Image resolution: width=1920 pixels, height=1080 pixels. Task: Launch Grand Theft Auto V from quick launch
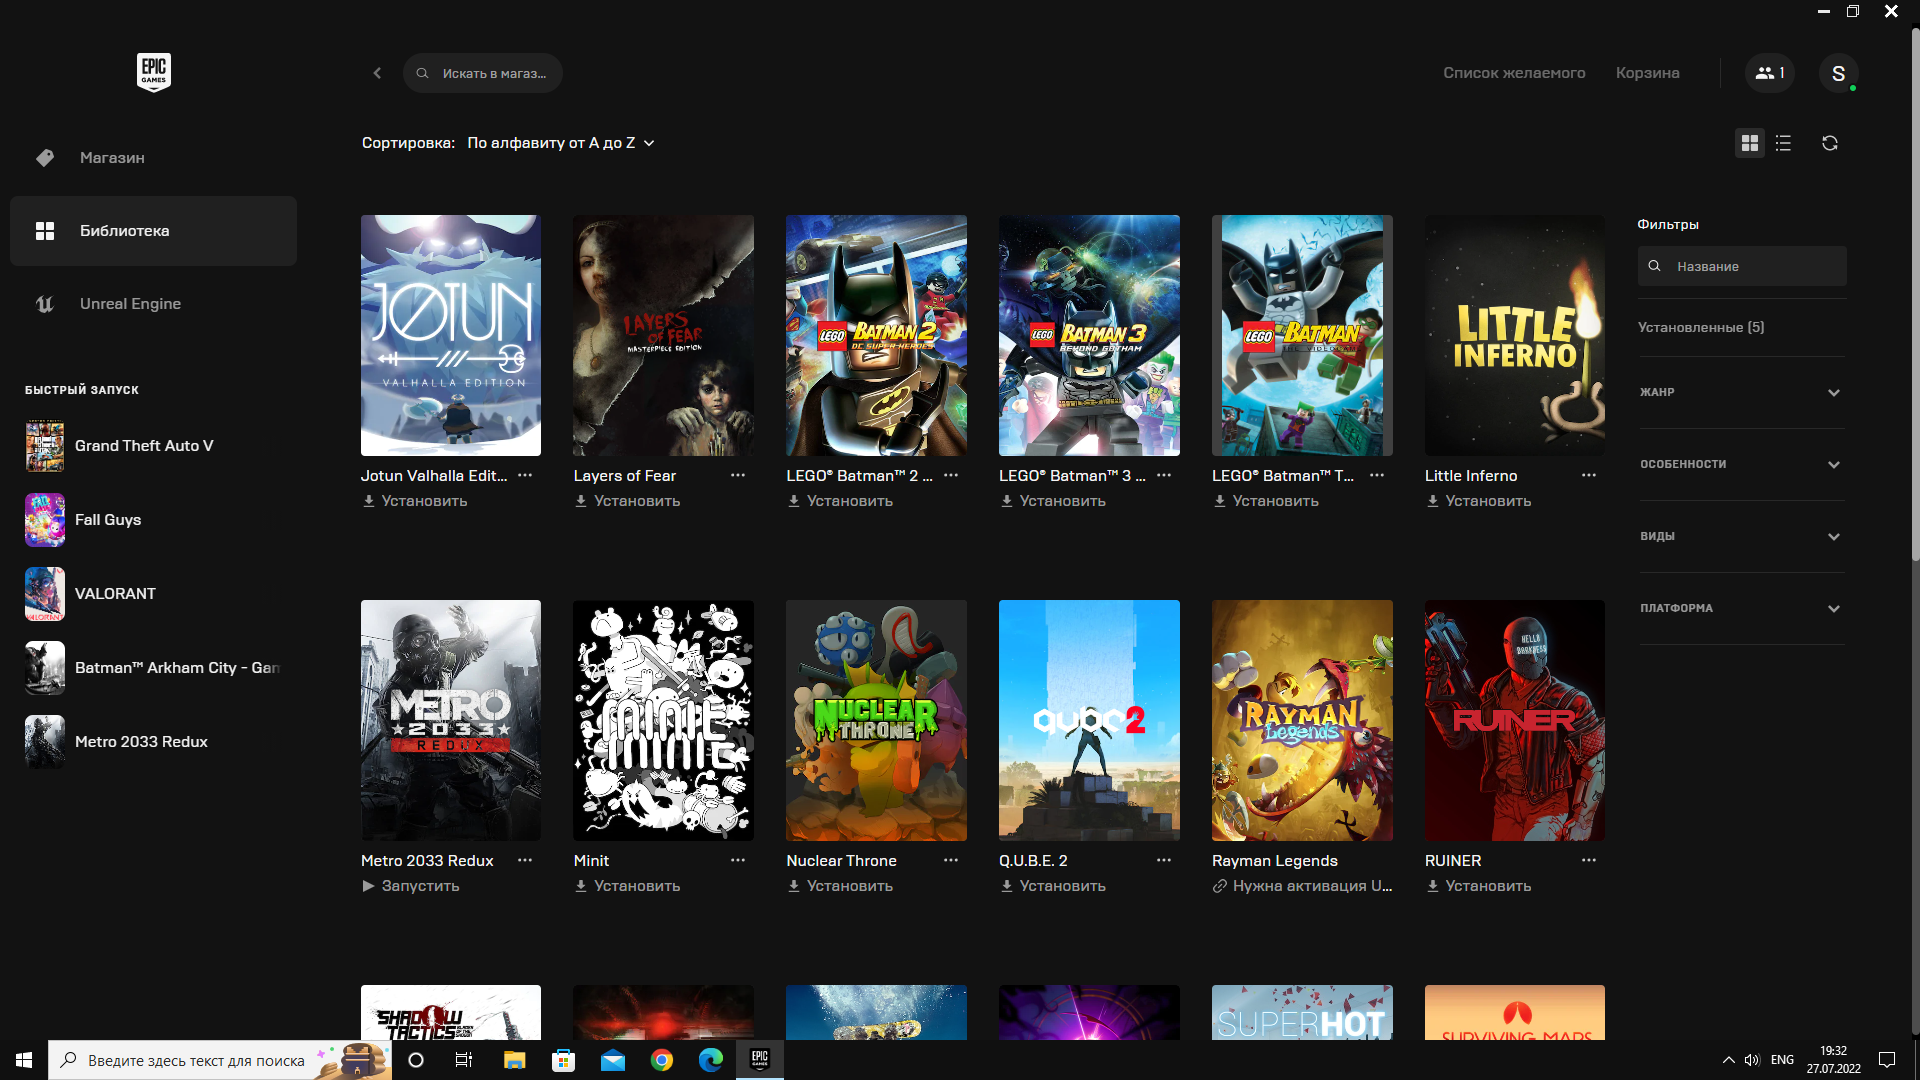pyautogui.click(x=153, y=446)
